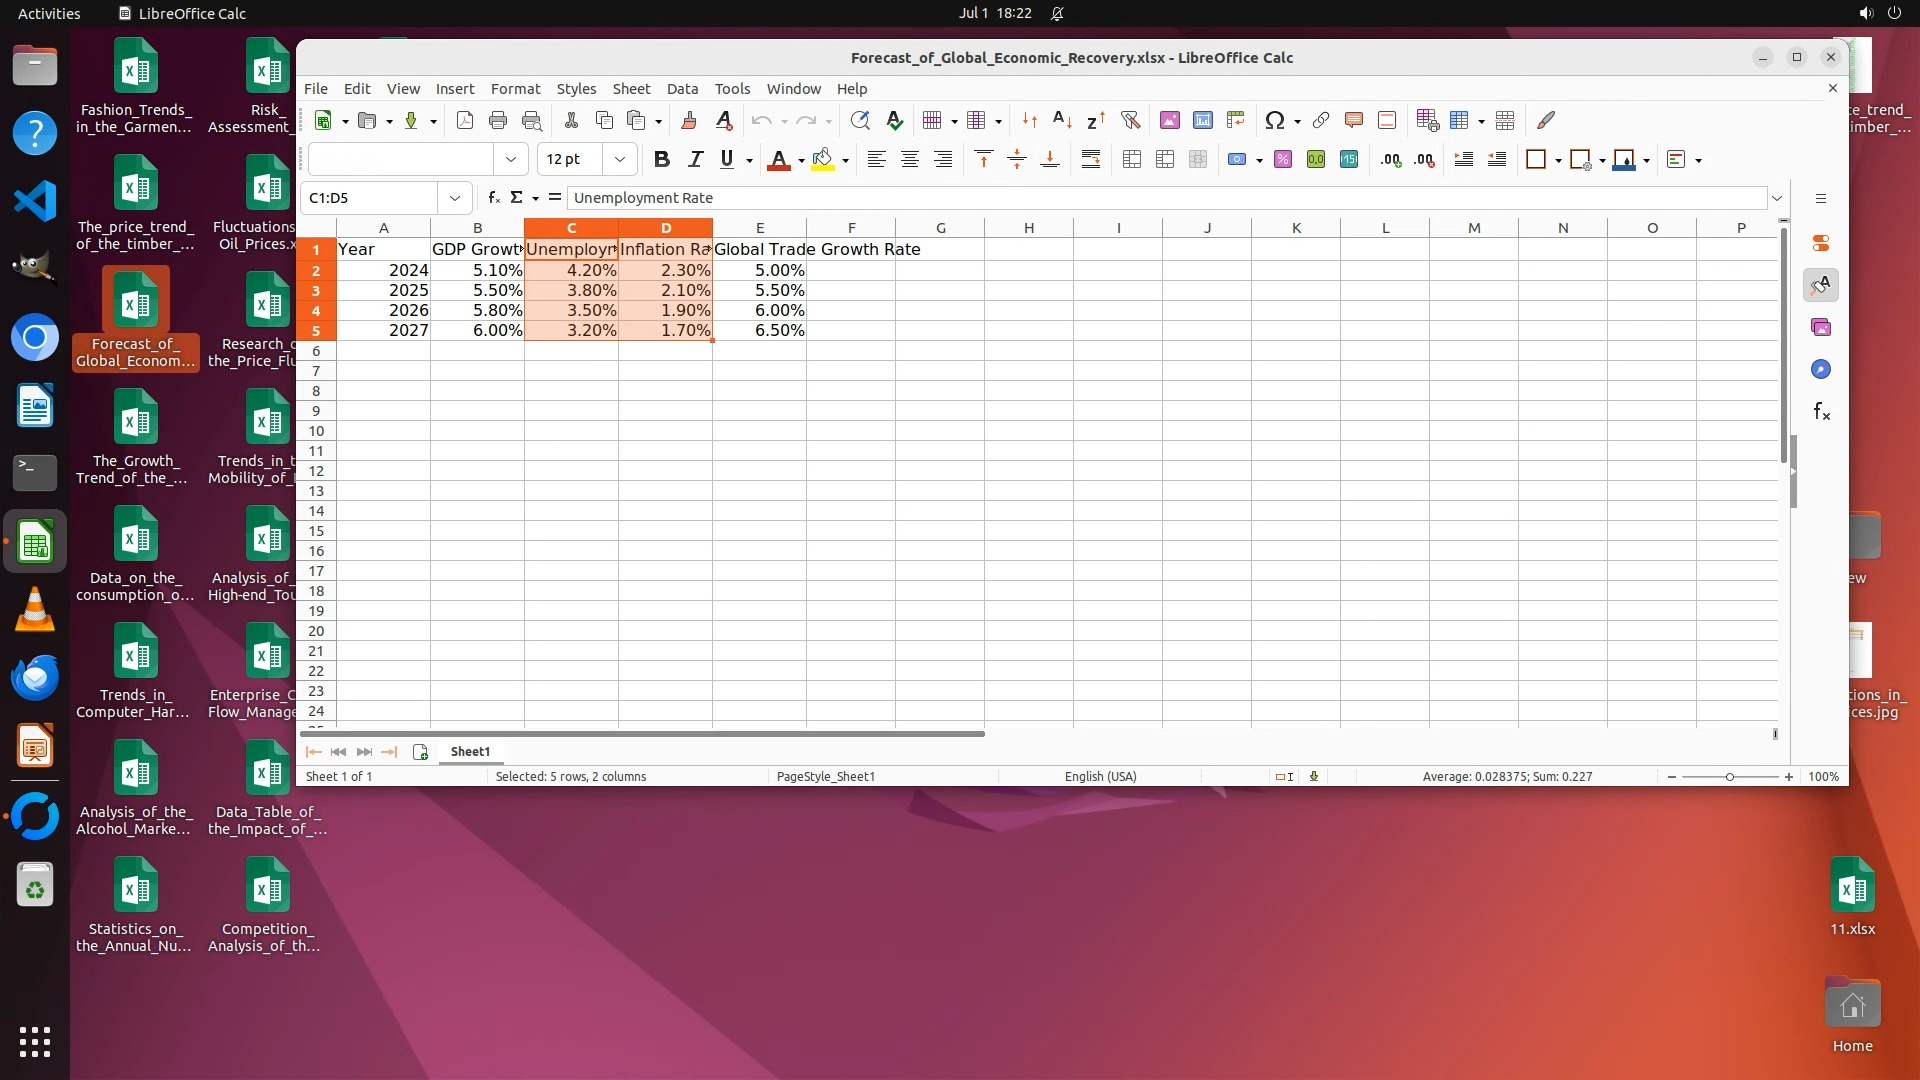Click cell B2 containing 5.10%

click(477, 270)
